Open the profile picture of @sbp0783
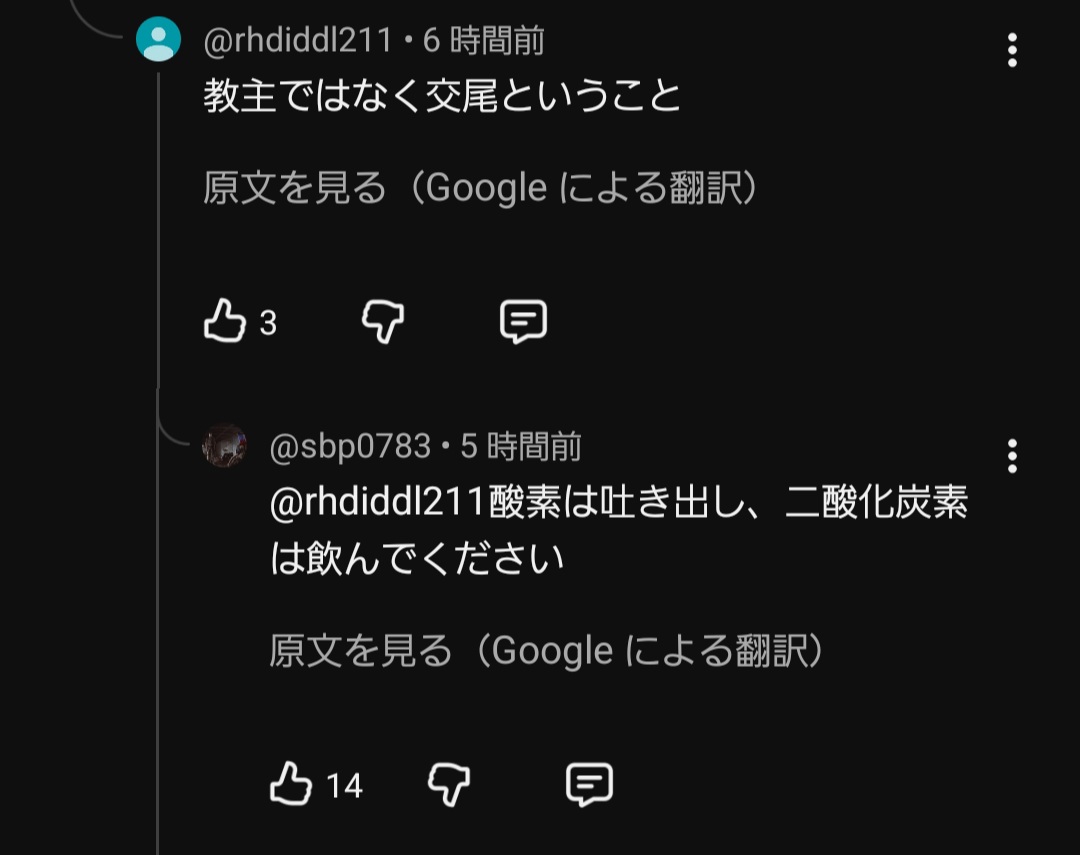 pos(224,446)
